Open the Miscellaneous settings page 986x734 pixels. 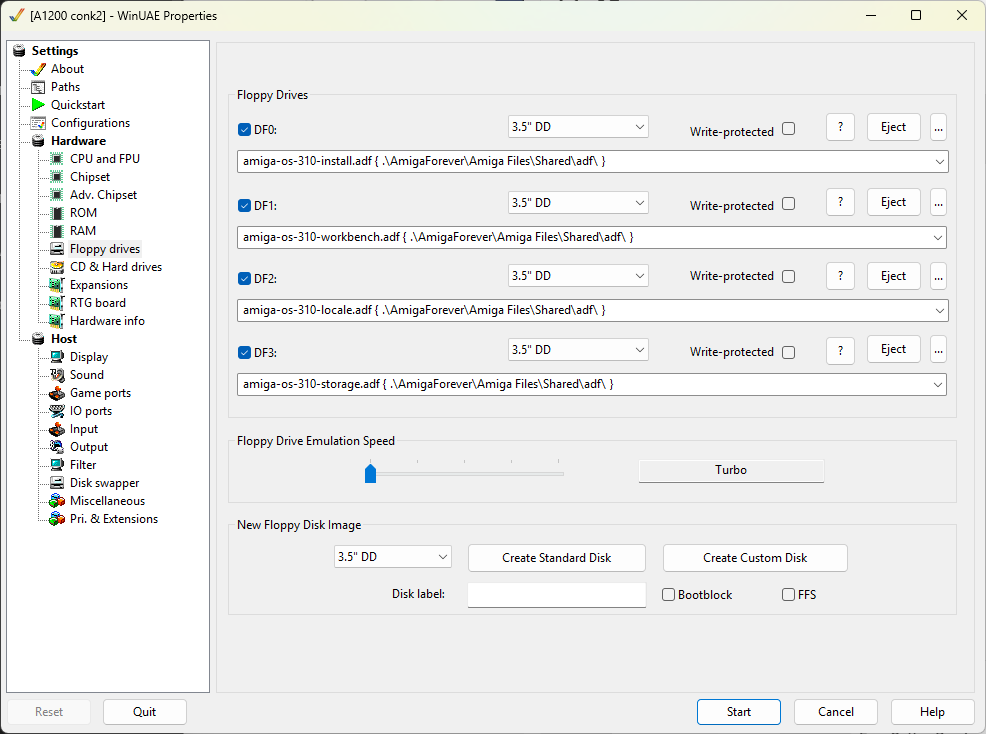point(107,501)
